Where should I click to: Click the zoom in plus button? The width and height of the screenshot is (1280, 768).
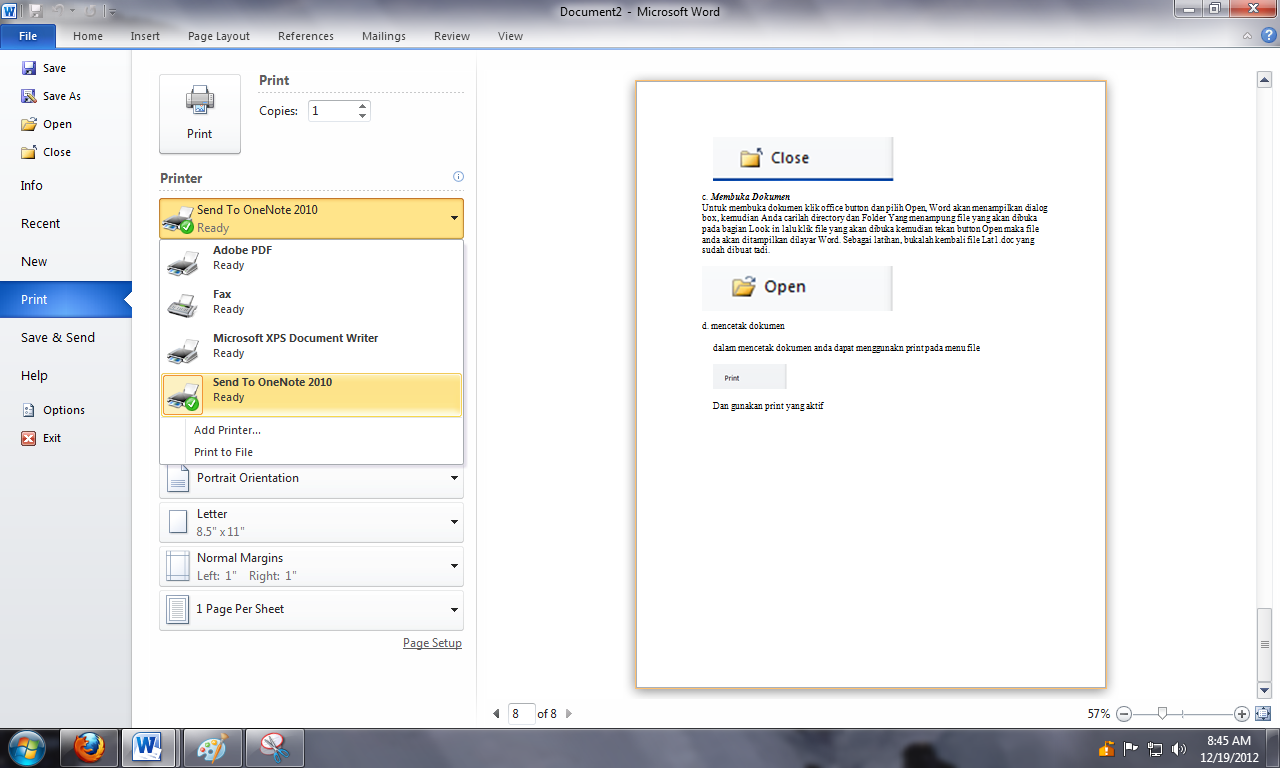[1242, 714]
